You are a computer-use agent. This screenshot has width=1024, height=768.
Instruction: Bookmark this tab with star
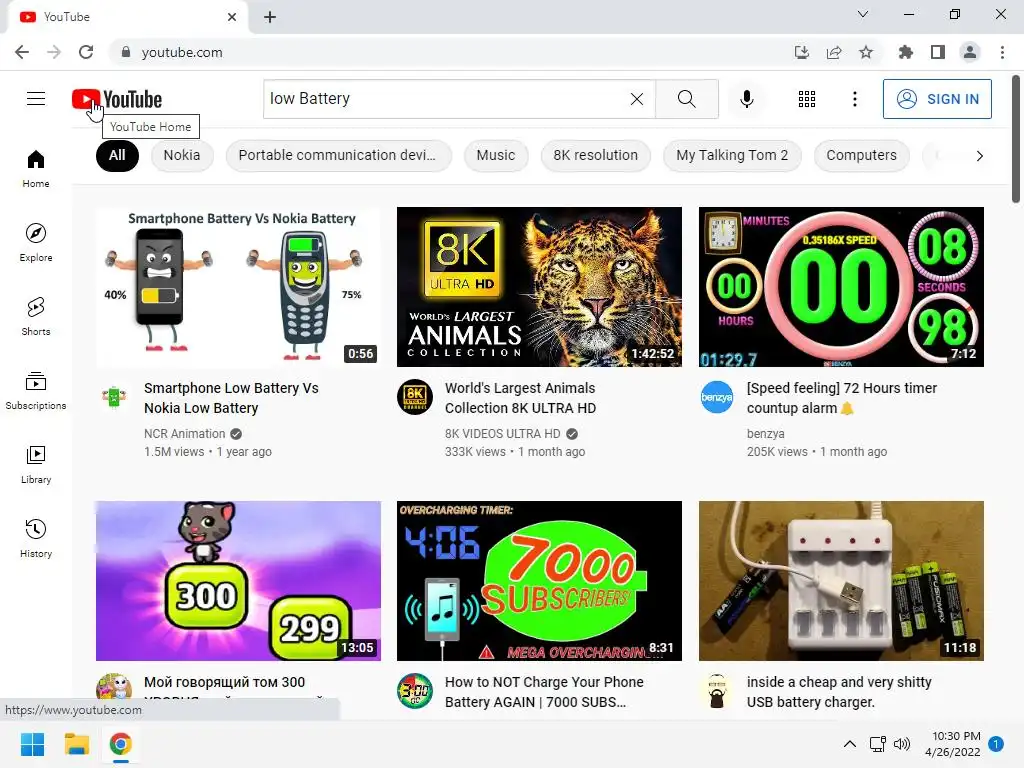[x=865, y=52]
